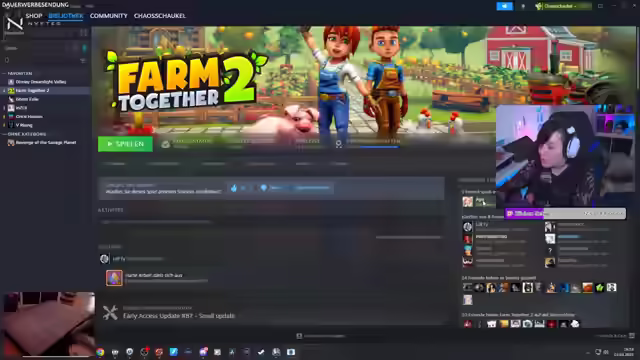The height and width of the screenshot is (360, 640).
Task: Open the Early Access Update news item
Action: (179, 316)
